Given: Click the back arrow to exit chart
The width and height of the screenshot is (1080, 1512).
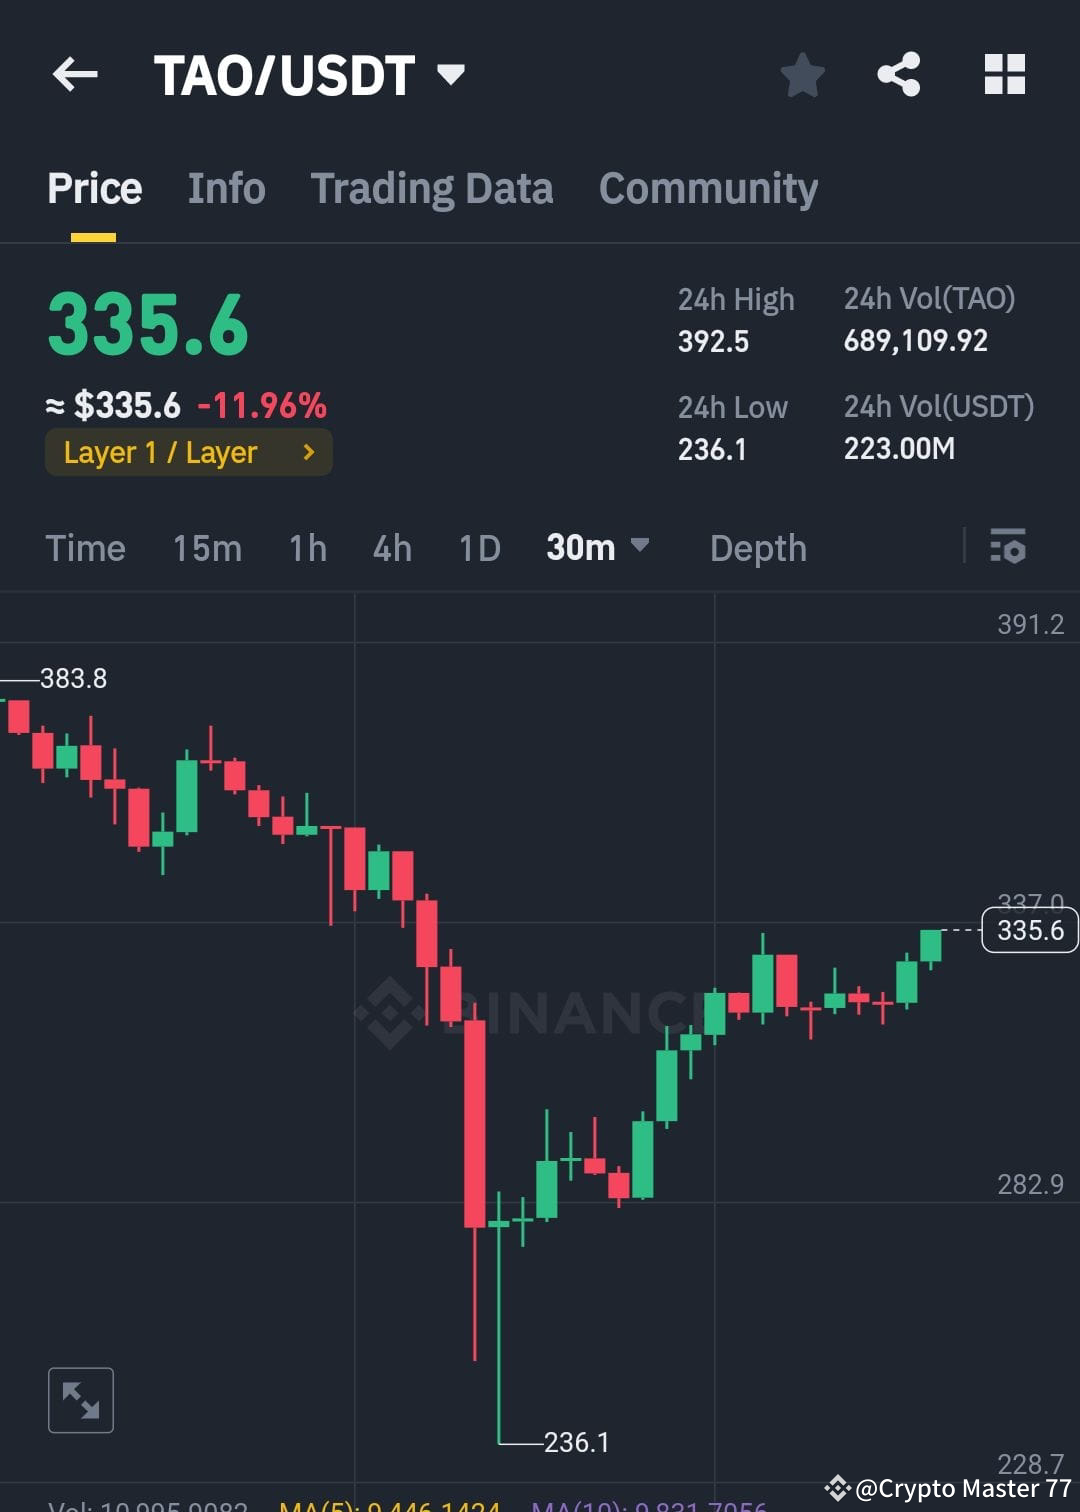Looking at the screenshot, I should pos(74,74).
